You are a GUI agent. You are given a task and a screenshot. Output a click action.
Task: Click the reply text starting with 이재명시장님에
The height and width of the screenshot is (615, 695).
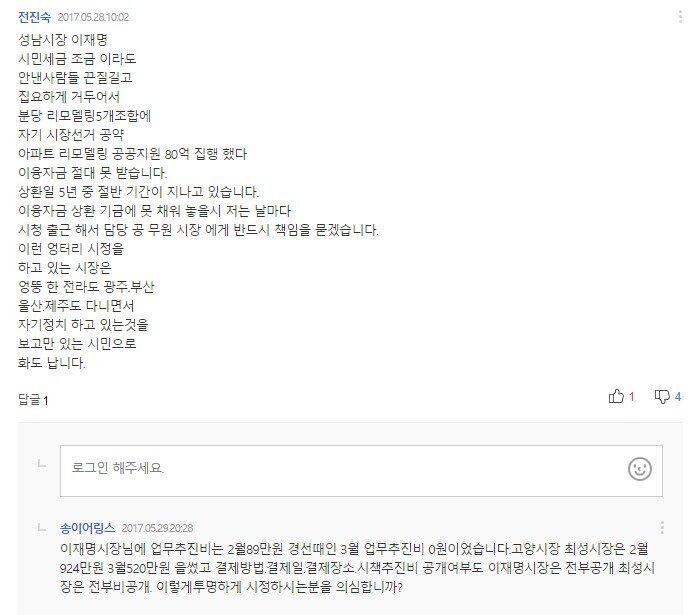(357, 568)
